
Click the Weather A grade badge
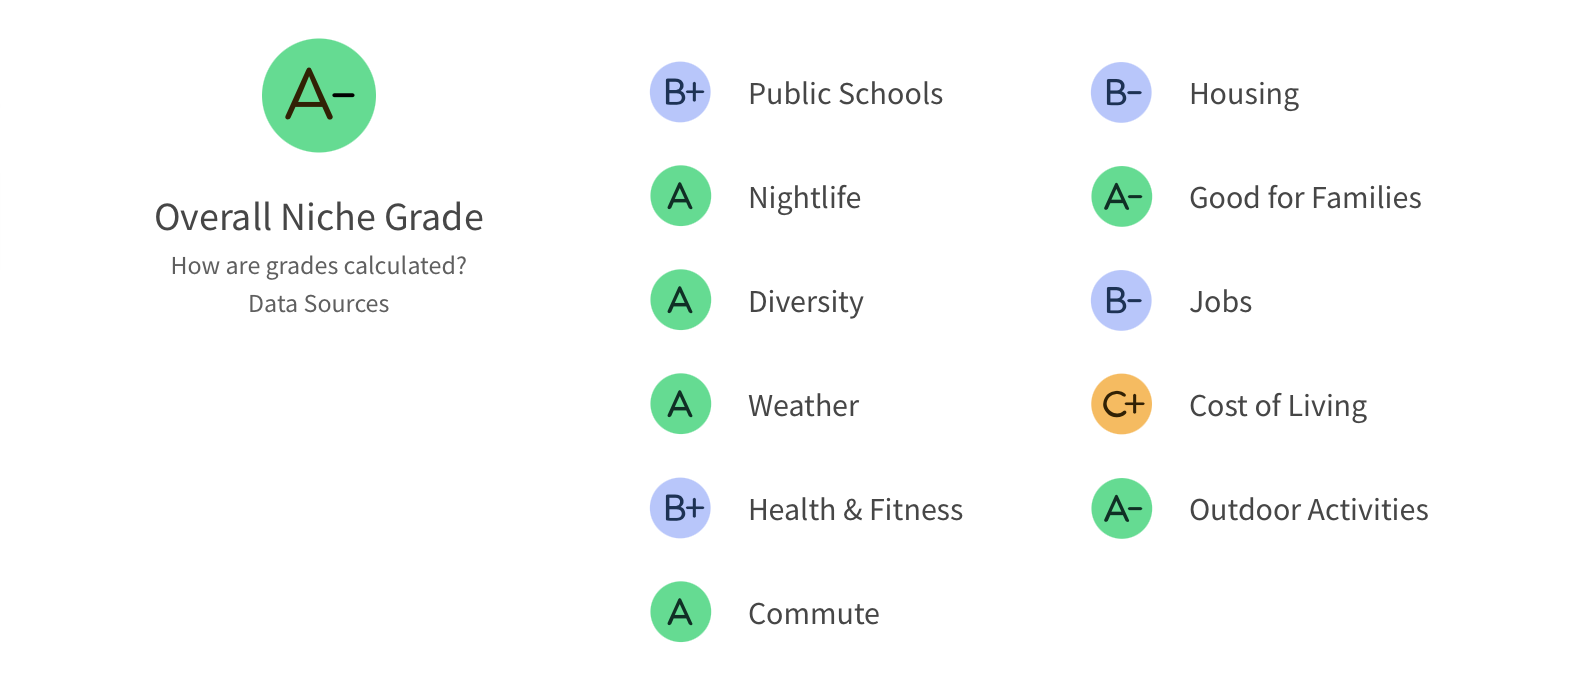point(681,404)
